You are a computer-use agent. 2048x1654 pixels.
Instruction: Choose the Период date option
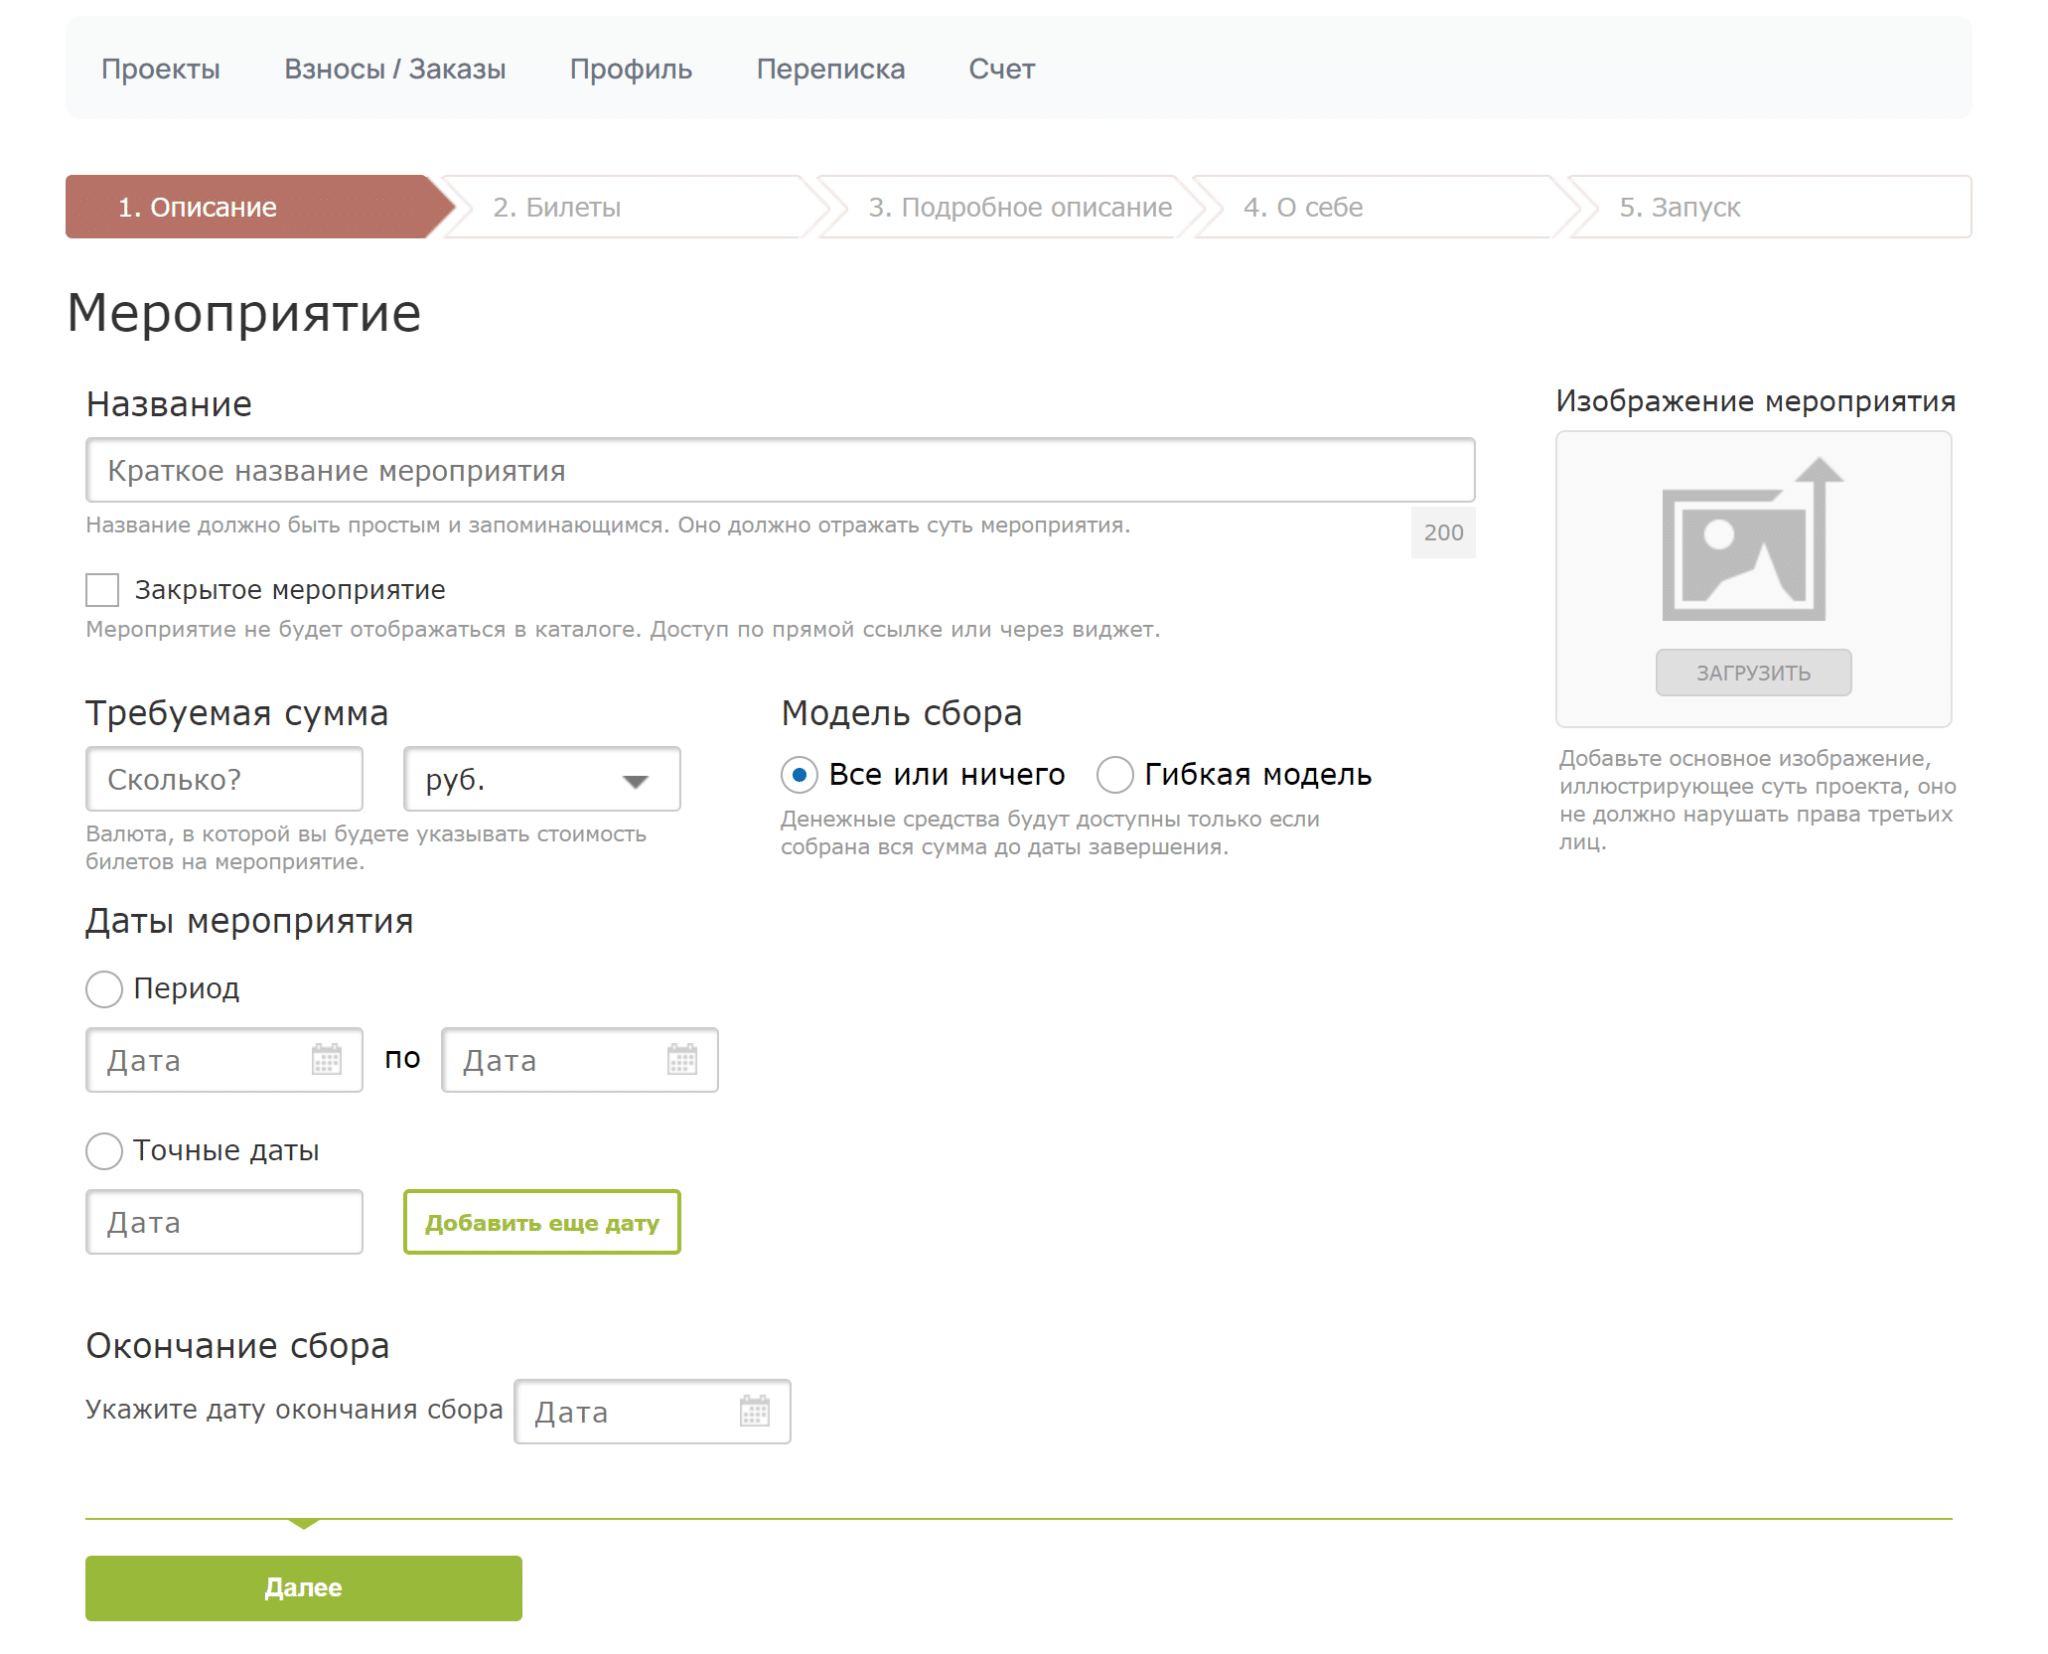click(104, 989)
